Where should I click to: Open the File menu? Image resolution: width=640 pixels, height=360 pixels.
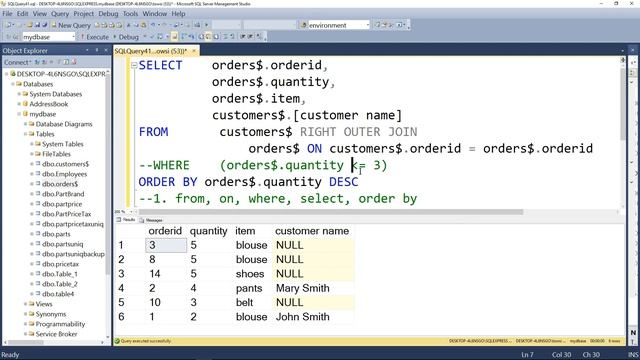(x=7, y=13)
